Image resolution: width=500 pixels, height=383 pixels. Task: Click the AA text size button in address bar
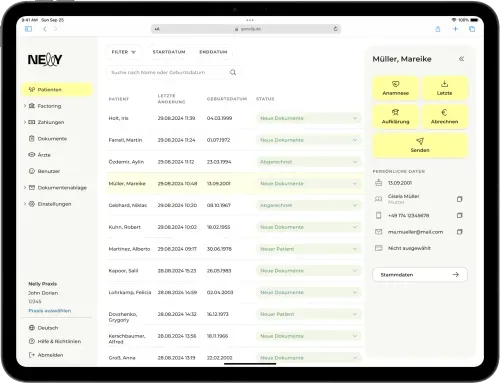[x=157, y=29]
